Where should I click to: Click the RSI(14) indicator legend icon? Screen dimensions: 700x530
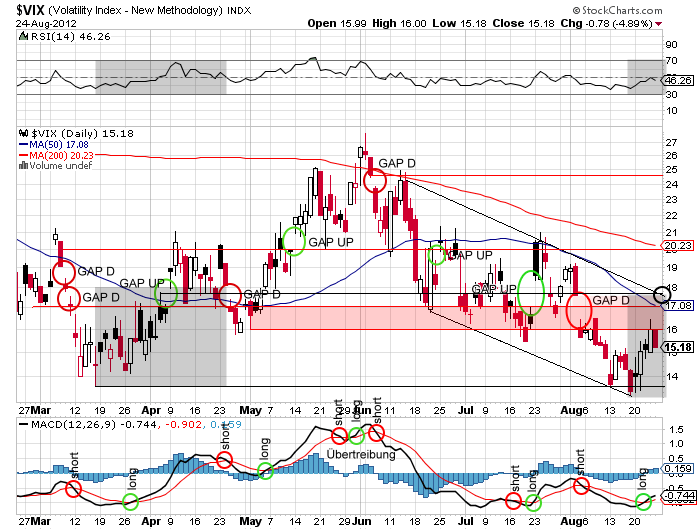click(23, 36)
